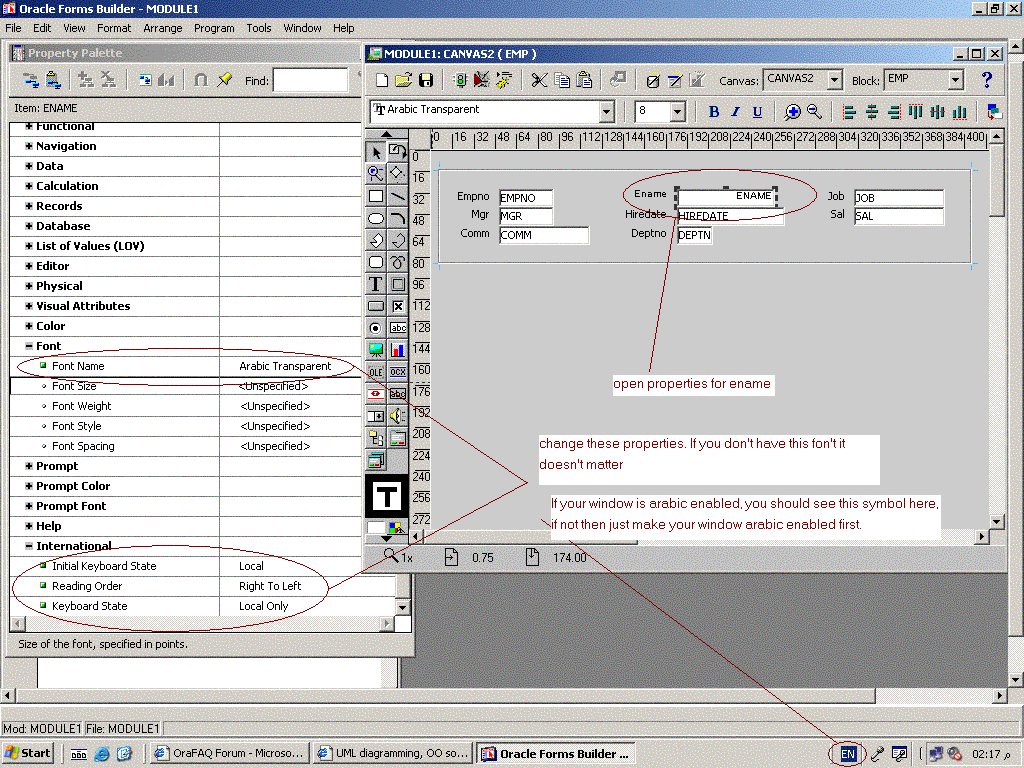Open the Canvas CANVAS2 dropdown
The width and height of the screenshot is (1024, 768).
(x=834, y=80)
